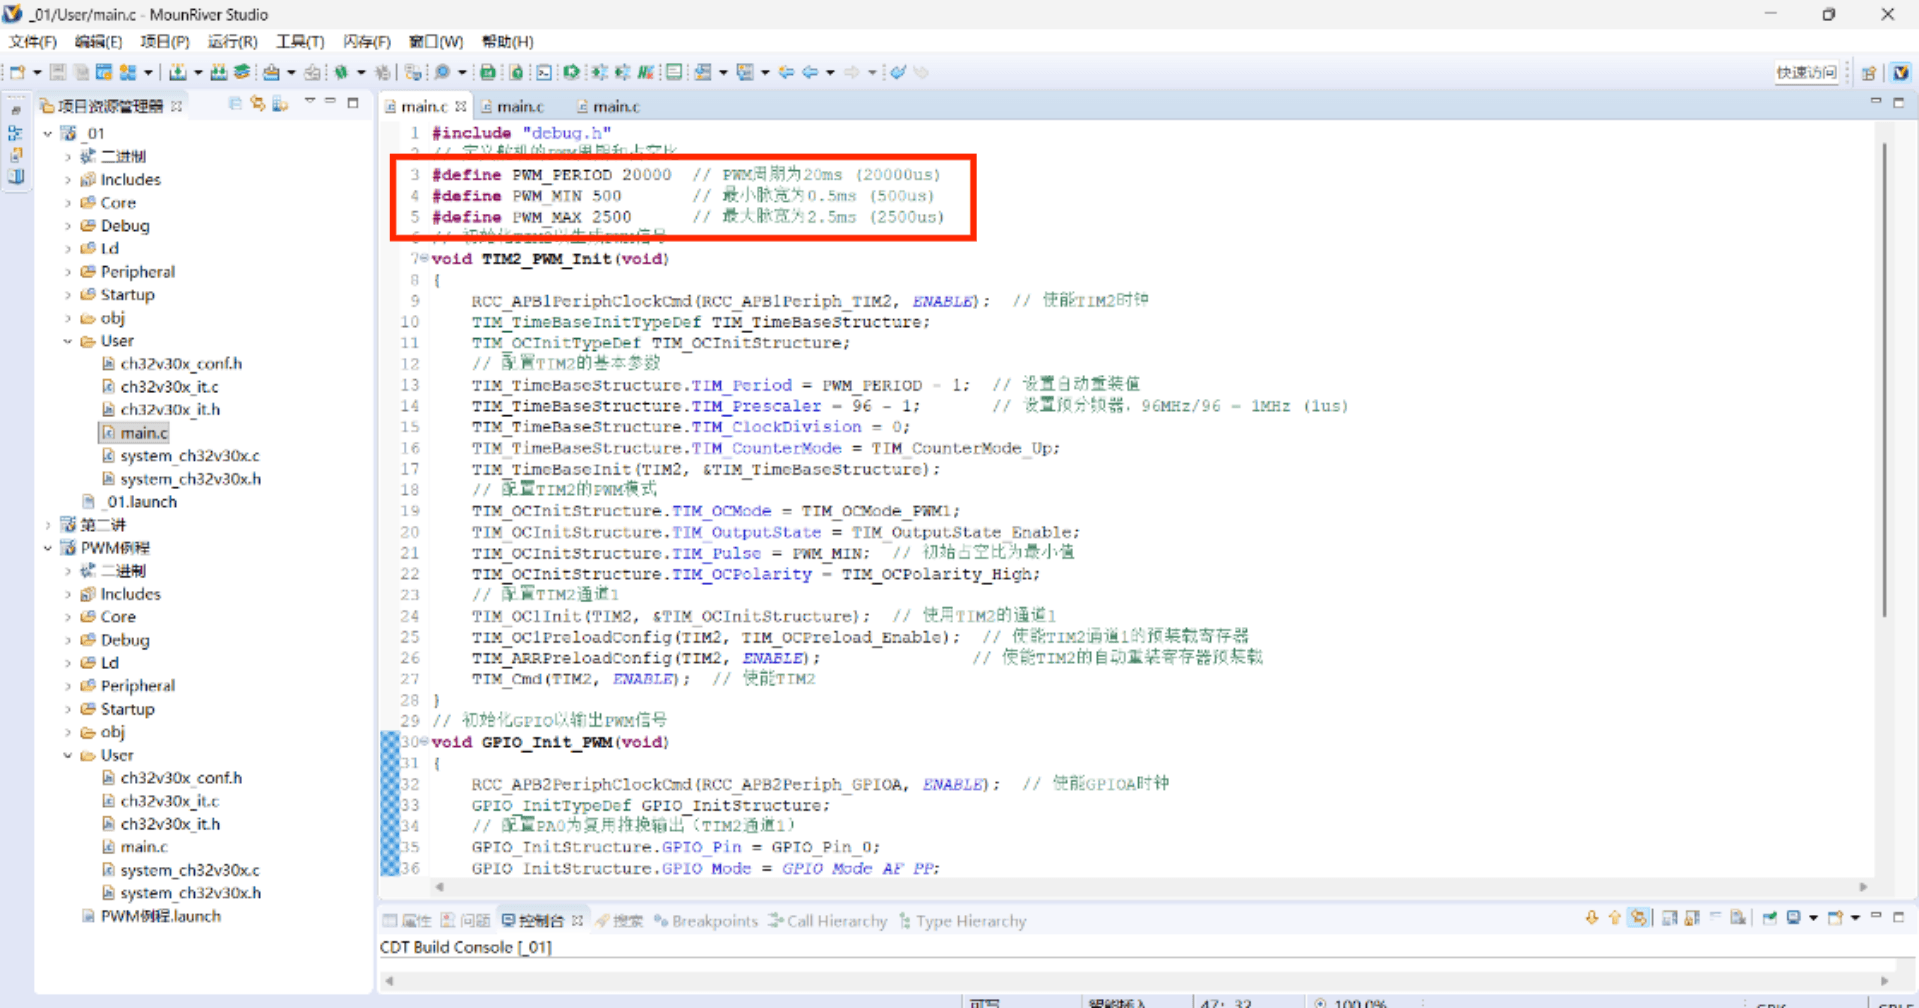
Task: Open the terminal icon in toolbar
Action: [543, 72]
